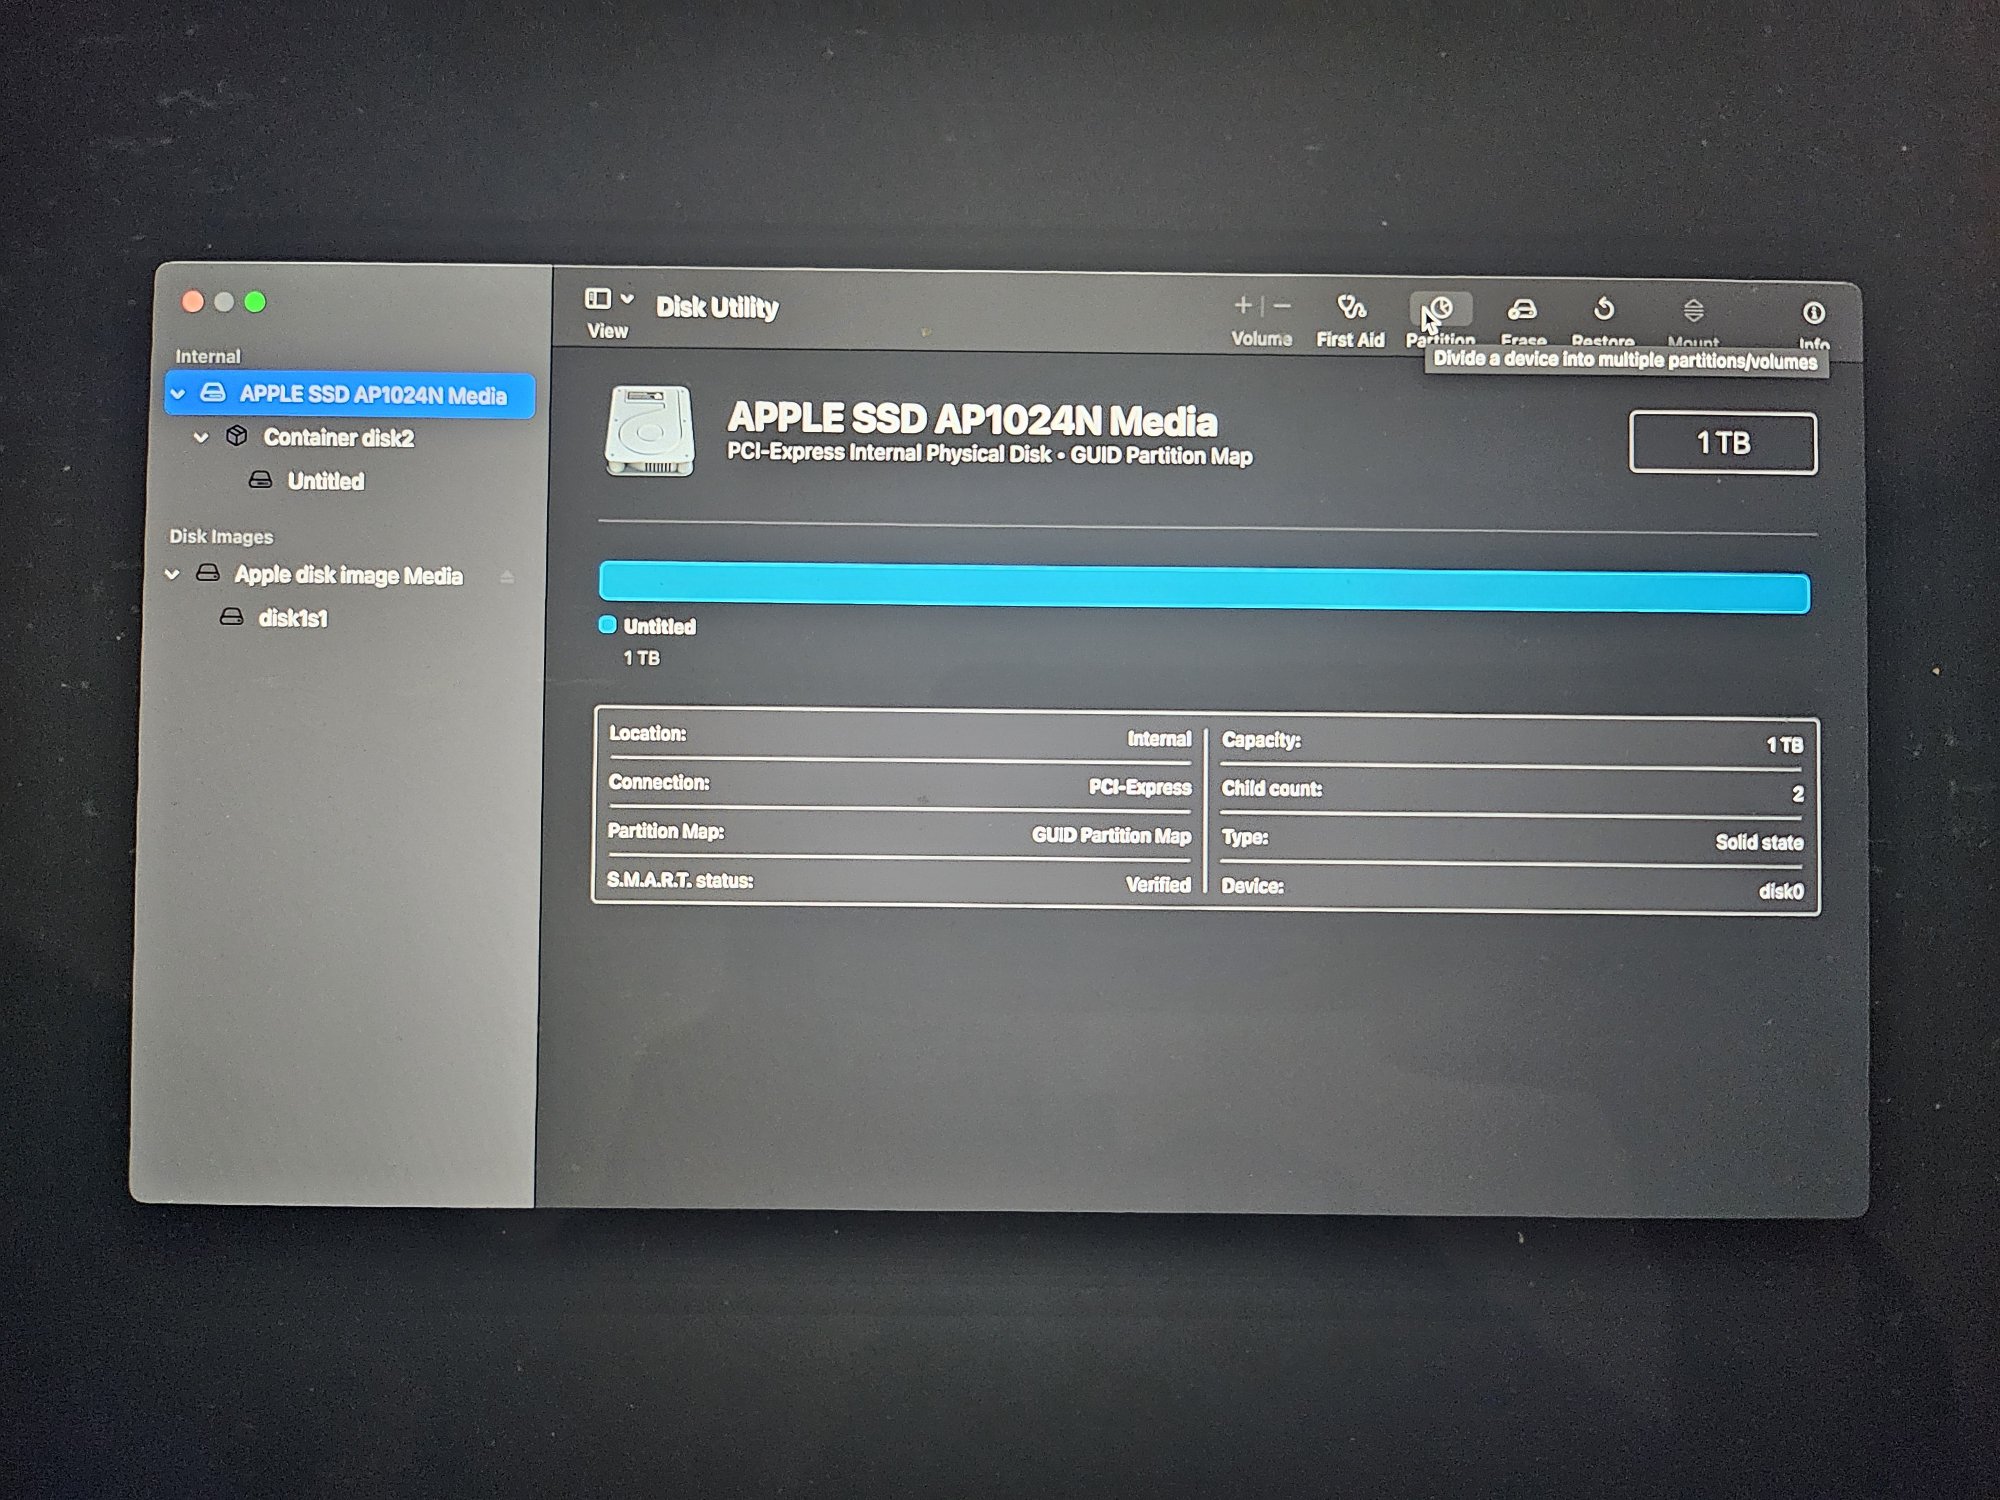Image resolution: width=2000 pixels, height=1500 pixels.
Task: Select Container disk2 in sidebar
Action: point(338,438)
